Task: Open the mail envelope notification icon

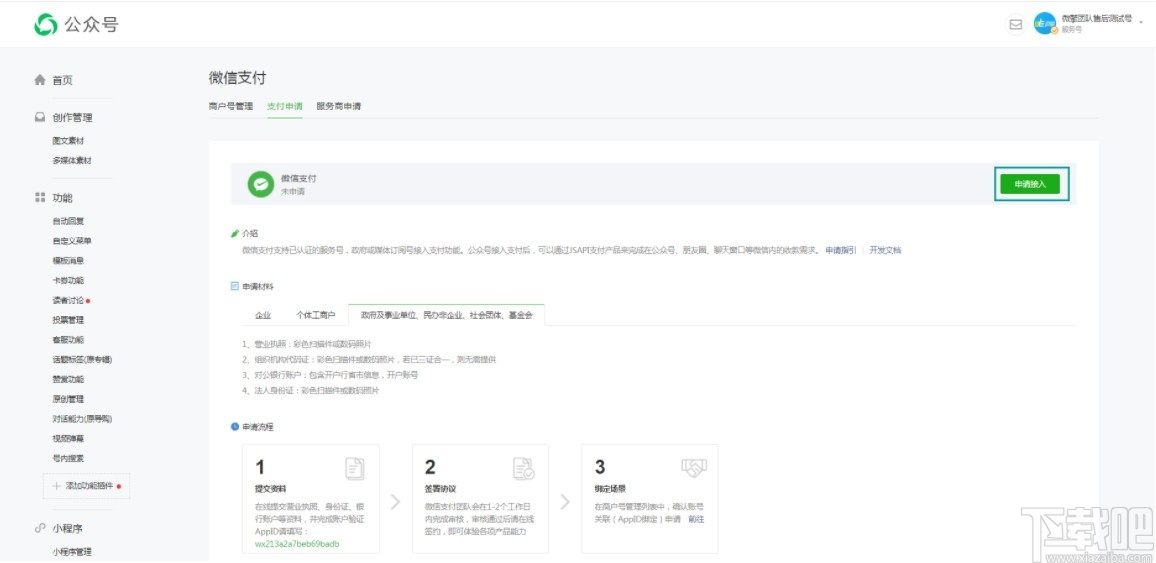Action: [x=1016, y=24]
